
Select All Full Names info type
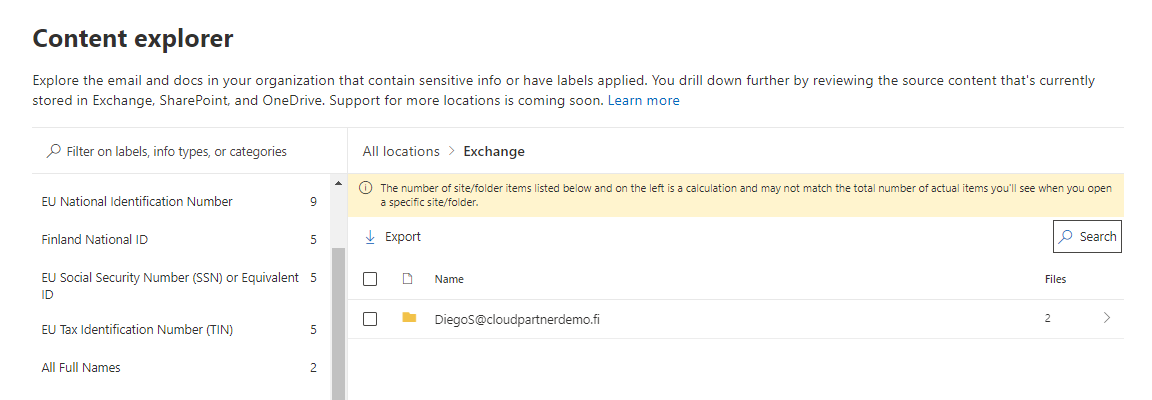[81, 368]
